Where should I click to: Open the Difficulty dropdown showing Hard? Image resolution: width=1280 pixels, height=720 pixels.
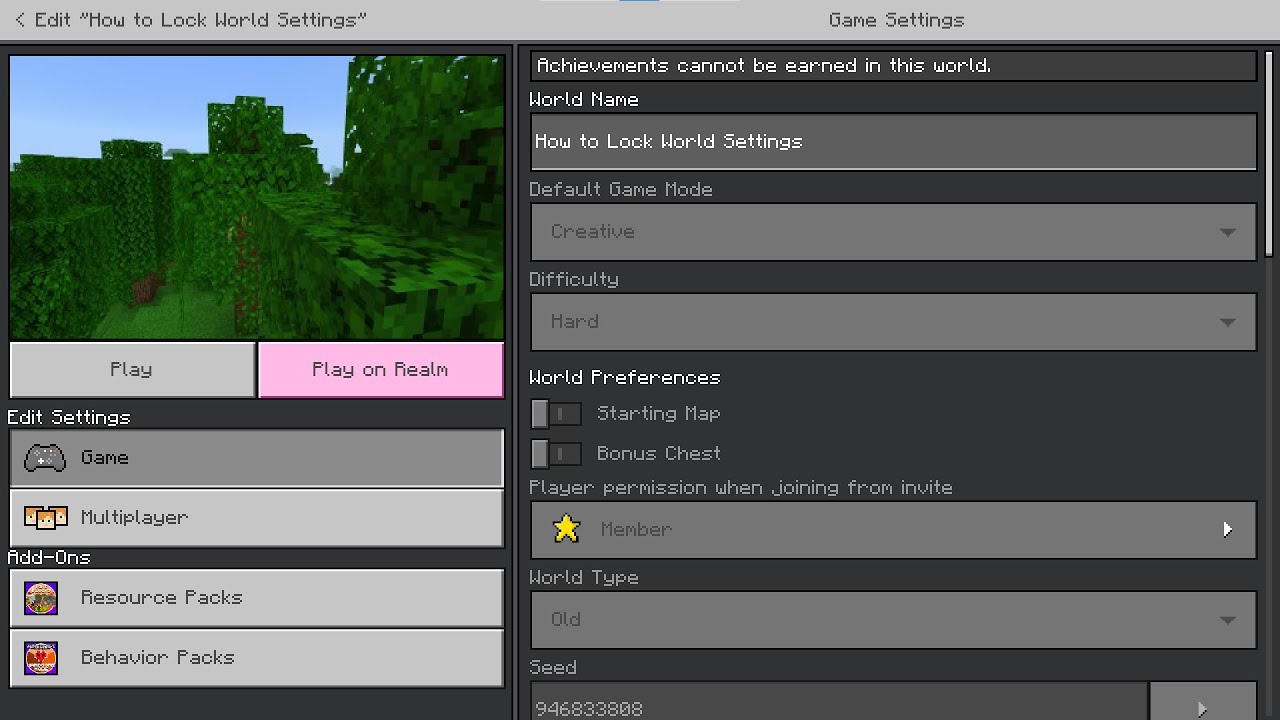pyautogui.click(x=893, y=322)
